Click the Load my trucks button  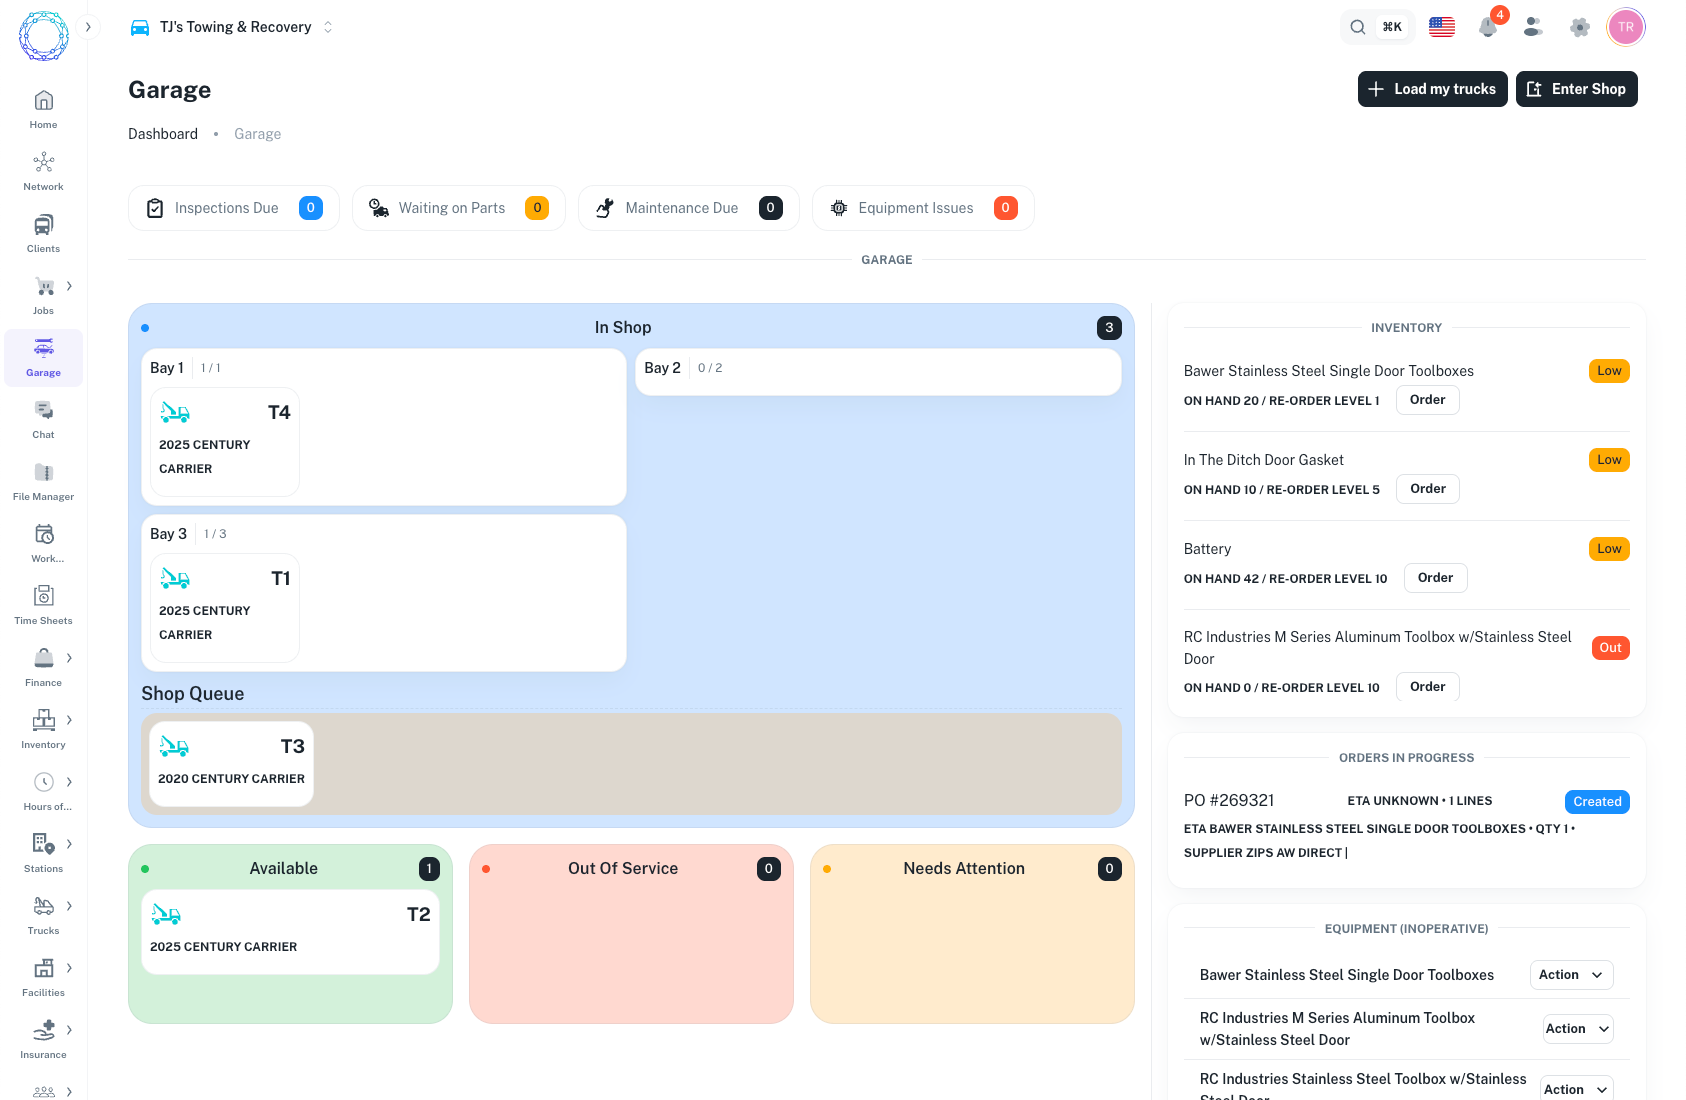[1432, 89]
